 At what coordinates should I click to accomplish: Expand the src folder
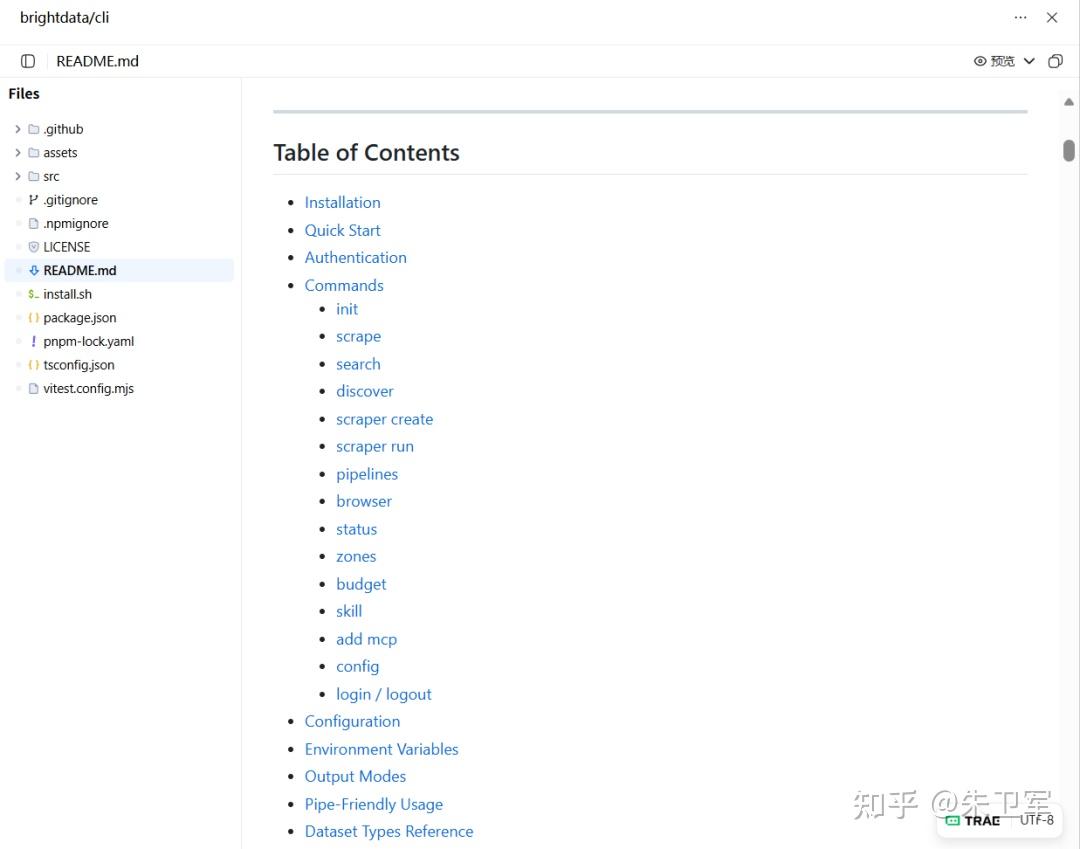coord(18,176)
